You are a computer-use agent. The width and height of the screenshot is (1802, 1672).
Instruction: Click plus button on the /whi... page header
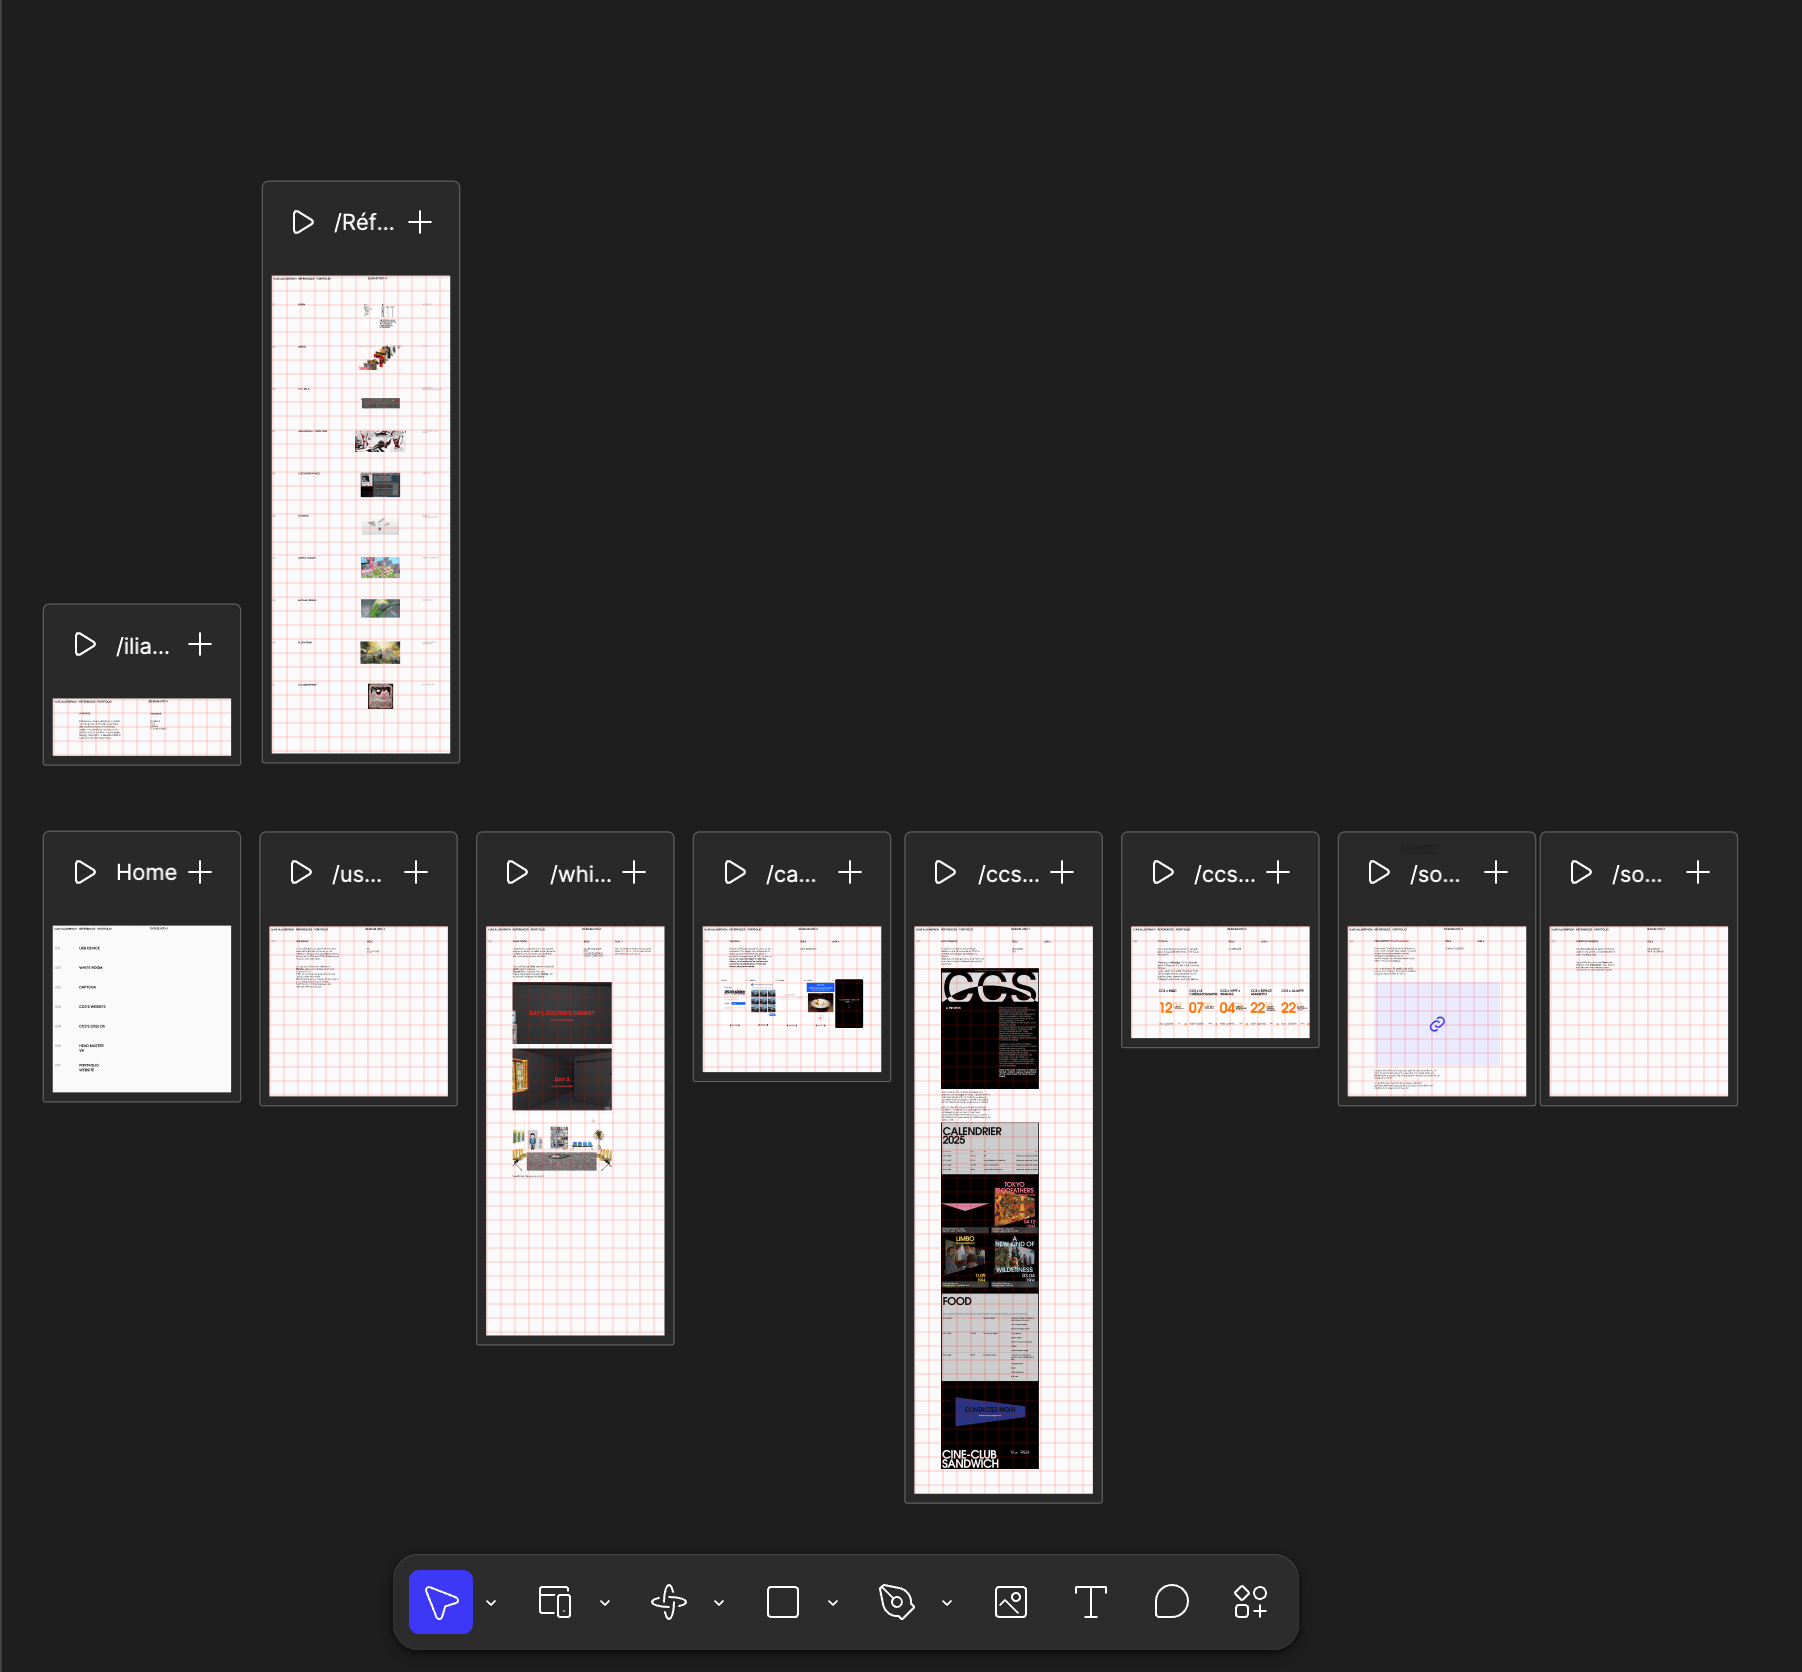point(634,873)
